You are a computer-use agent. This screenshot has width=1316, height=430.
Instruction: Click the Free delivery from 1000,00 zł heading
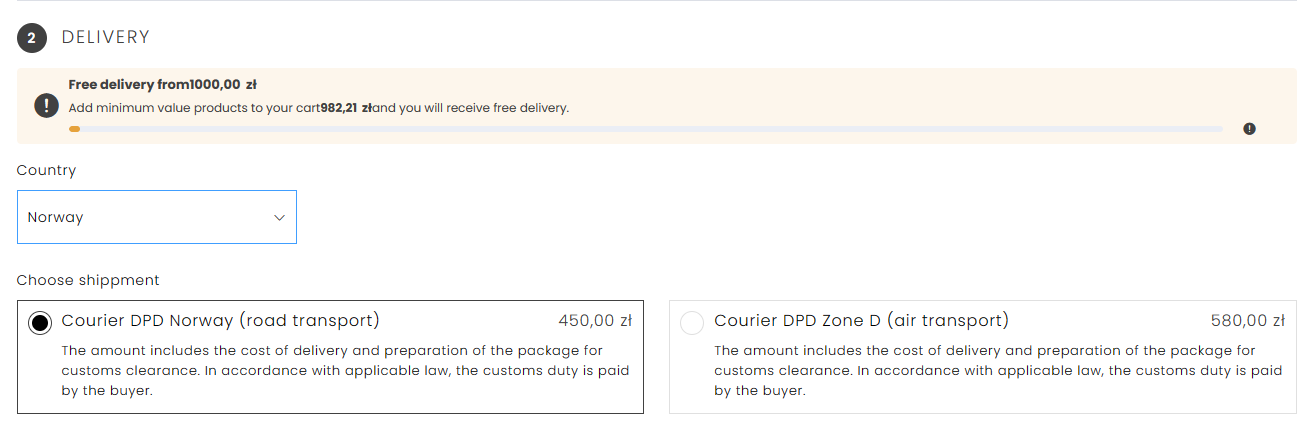click(x=162, y=85)
